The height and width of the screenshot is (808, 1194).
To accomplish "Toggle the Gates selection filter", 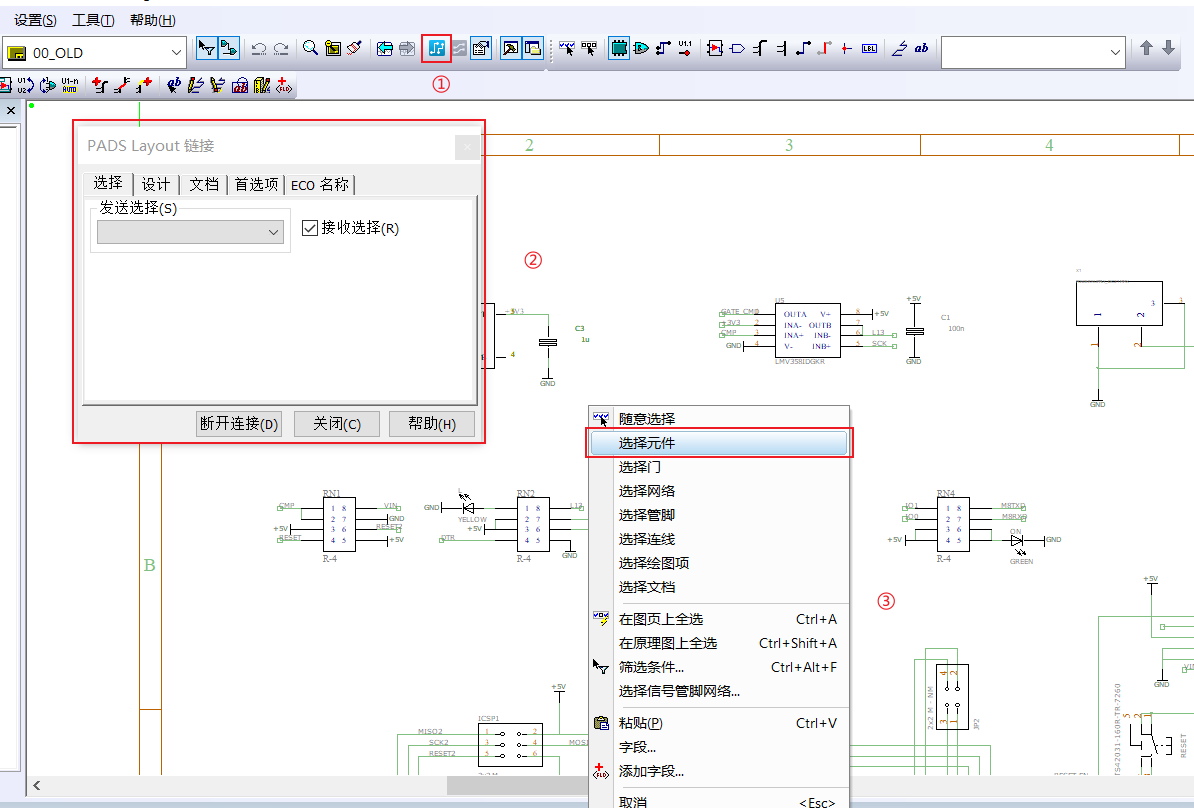I will (641, 49).
